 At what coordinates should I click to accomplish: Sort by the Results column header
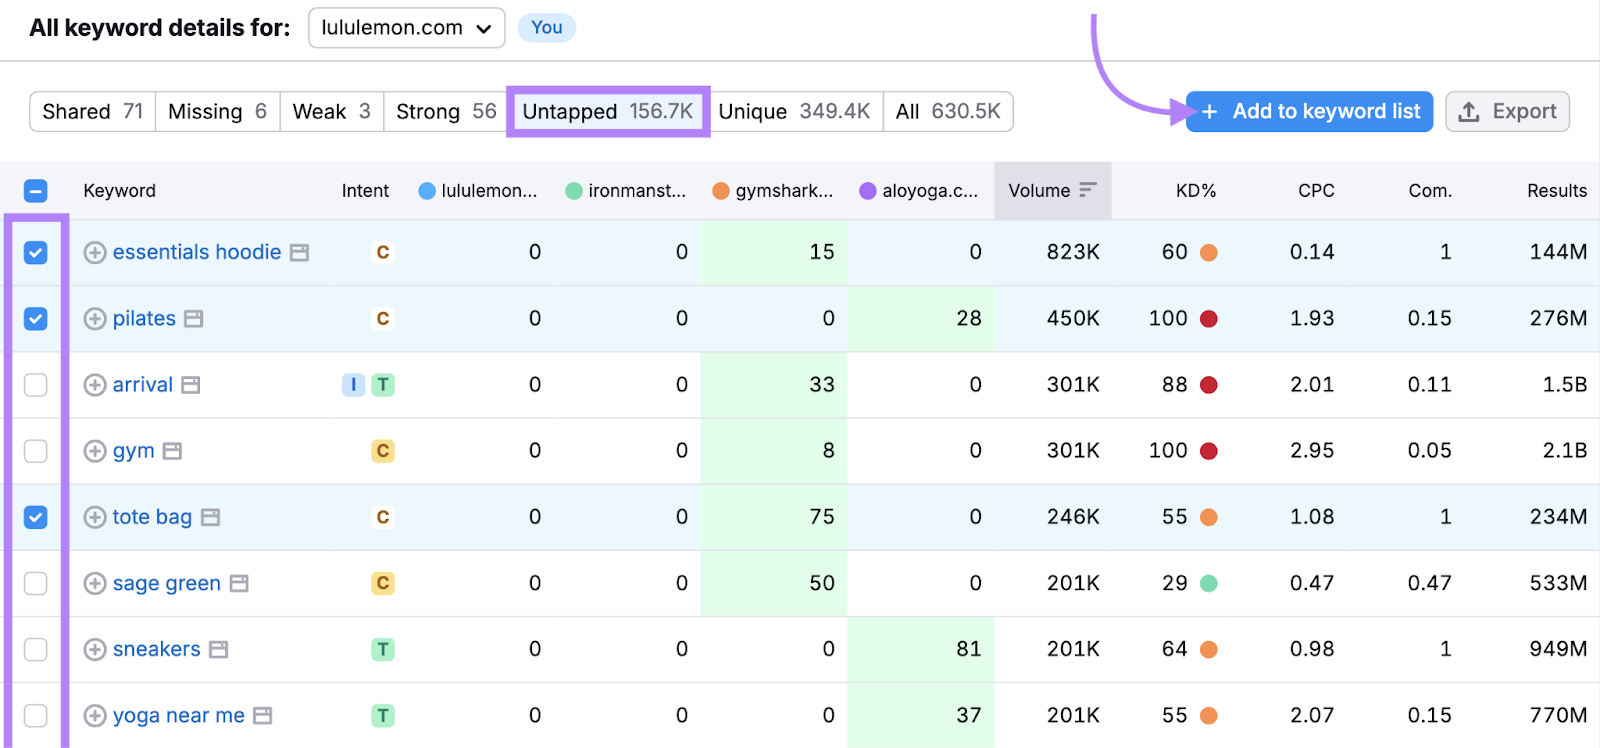1556,190
